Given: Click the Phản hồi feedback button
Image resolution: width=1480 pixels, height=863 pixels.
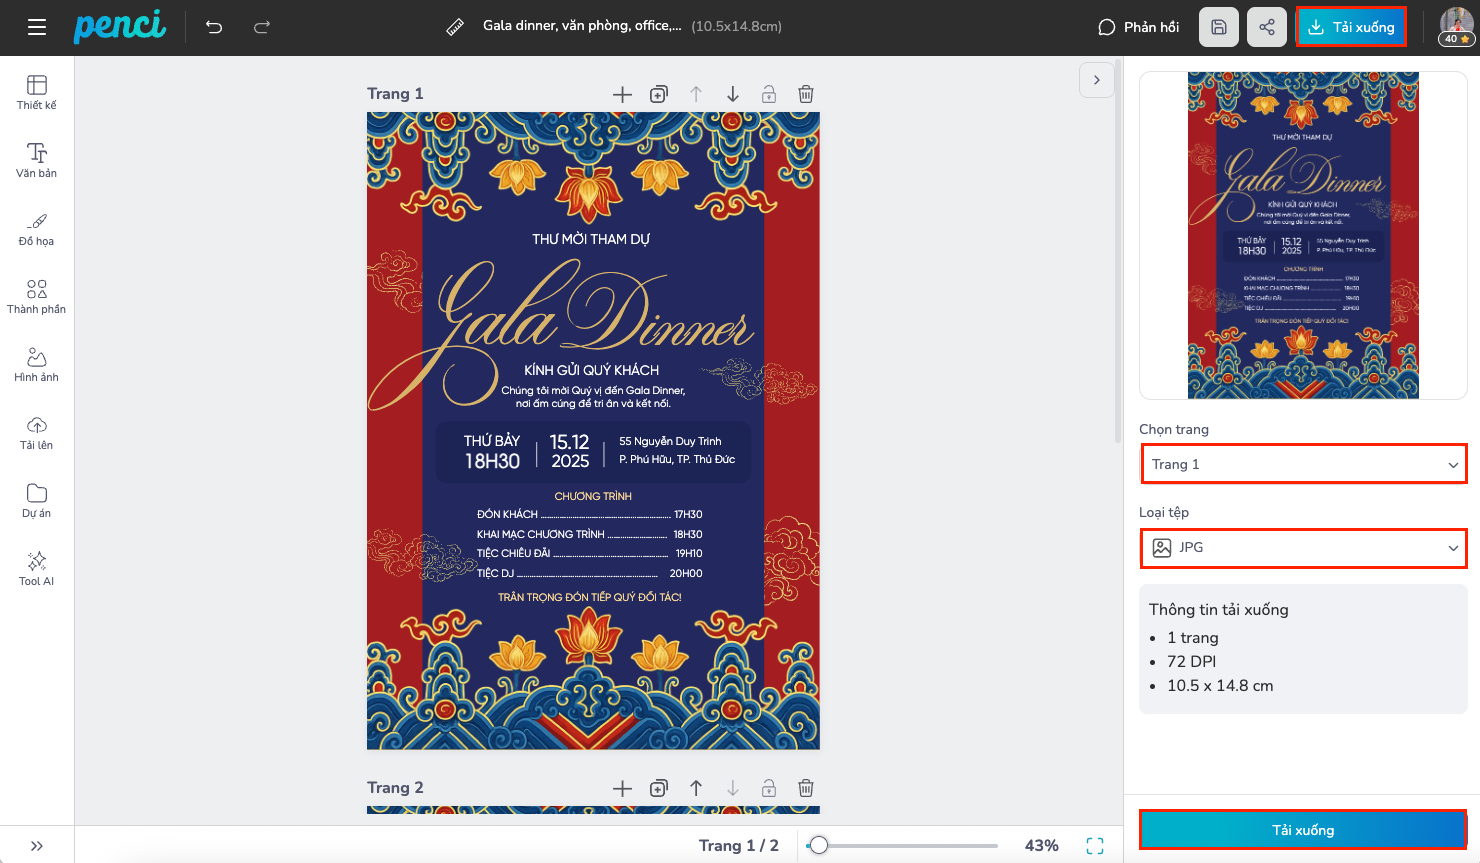Looking at the screenshot, I should click(x=1138, y=27).
